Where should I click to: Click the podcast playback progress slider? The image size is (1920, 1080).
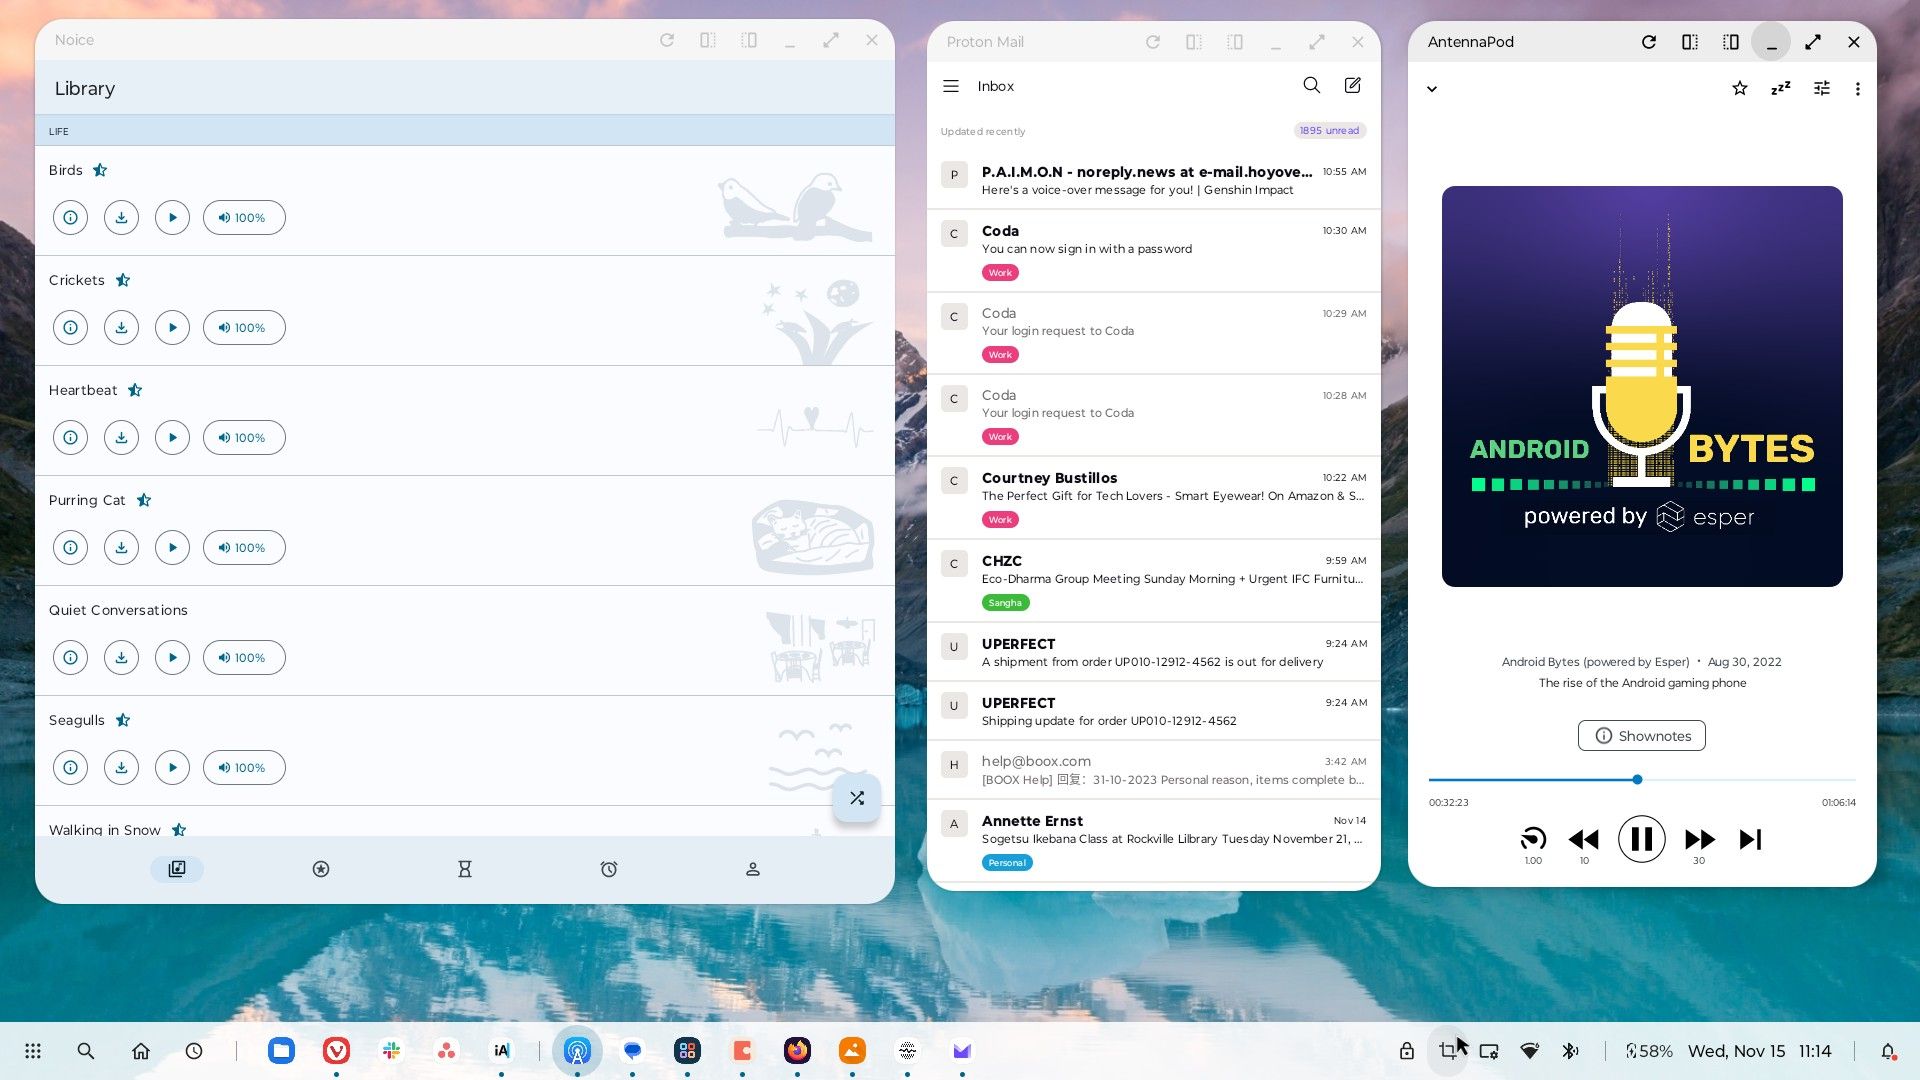point(1637,779)
